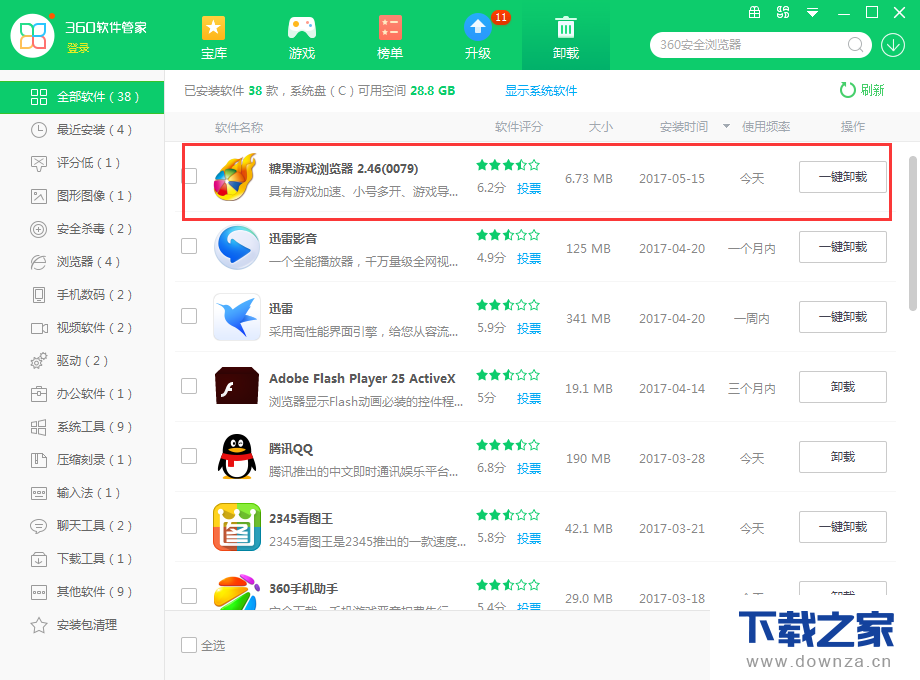Tick checkbox for Adobe Flash Player
The height and width of the screenshot is (680, 920).
189,385
